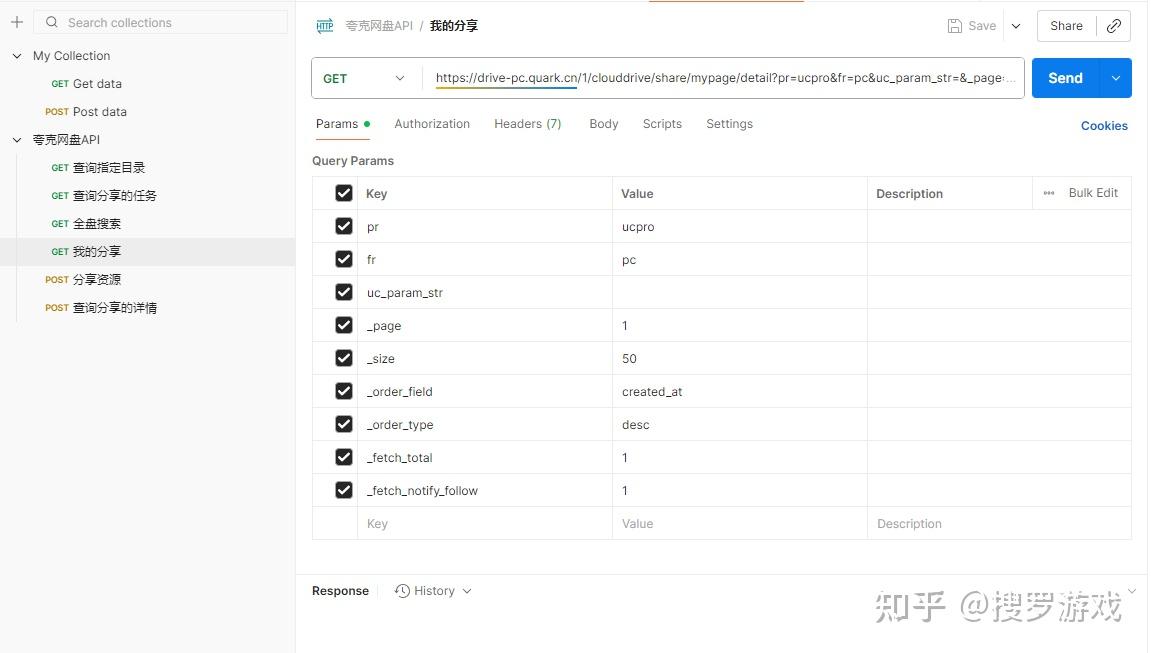Viewport: 1151px width, 653px height.
Task: Uncheck the pr parameter checkbox
Action: coord(344,226)
